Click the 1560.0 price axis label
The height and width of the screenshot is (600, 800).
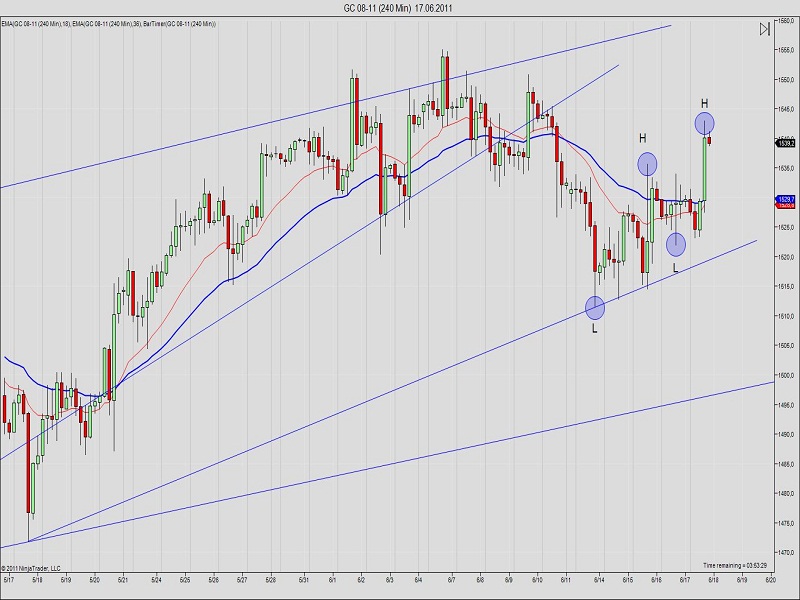[x=786, y=20]
